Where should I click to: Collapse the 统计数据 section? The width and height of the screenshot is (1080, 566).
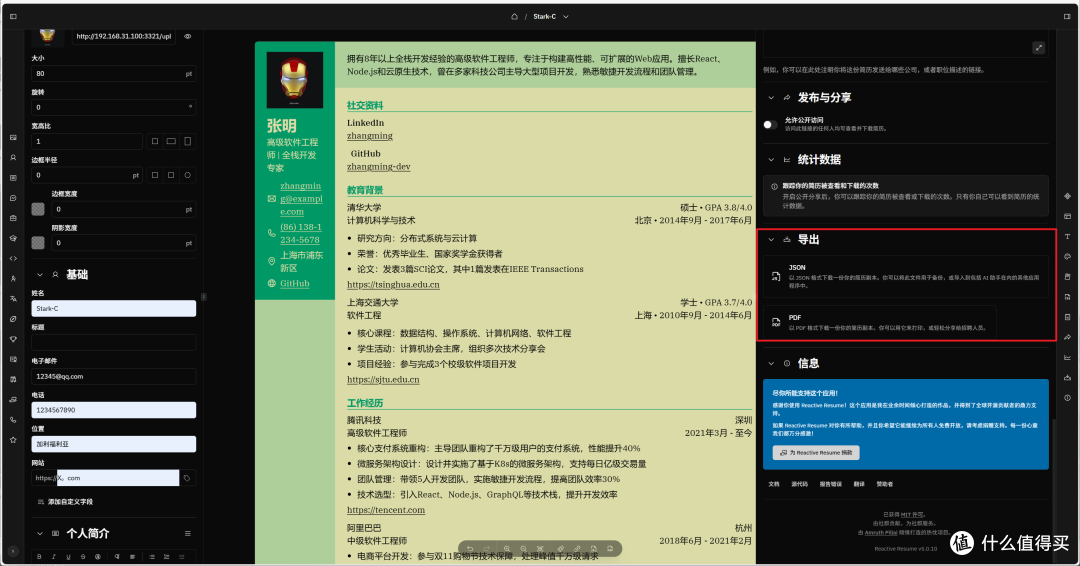pos(771,160)
